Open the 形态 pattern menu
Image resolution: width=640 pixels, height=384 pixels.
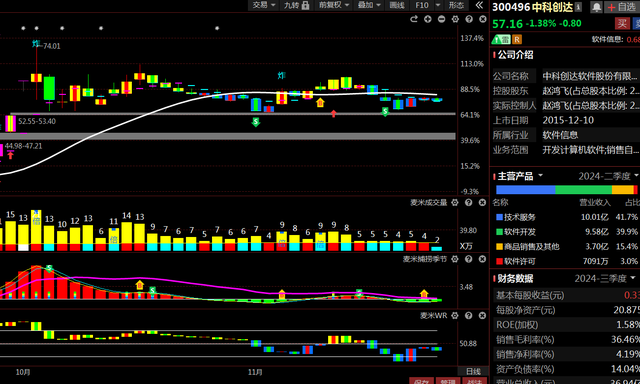pyautogui.click(x=456, y=5)
